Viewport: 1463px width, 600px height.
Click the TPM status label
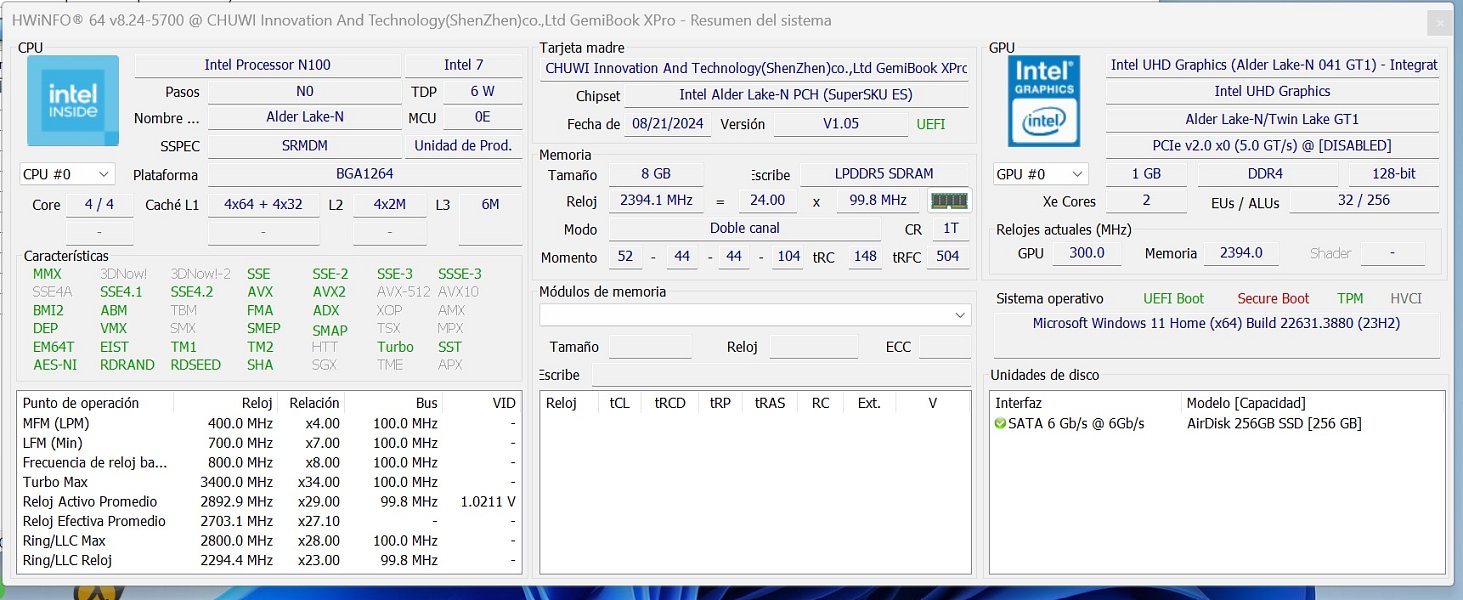pyautogui.click(x=1350, y=299)
